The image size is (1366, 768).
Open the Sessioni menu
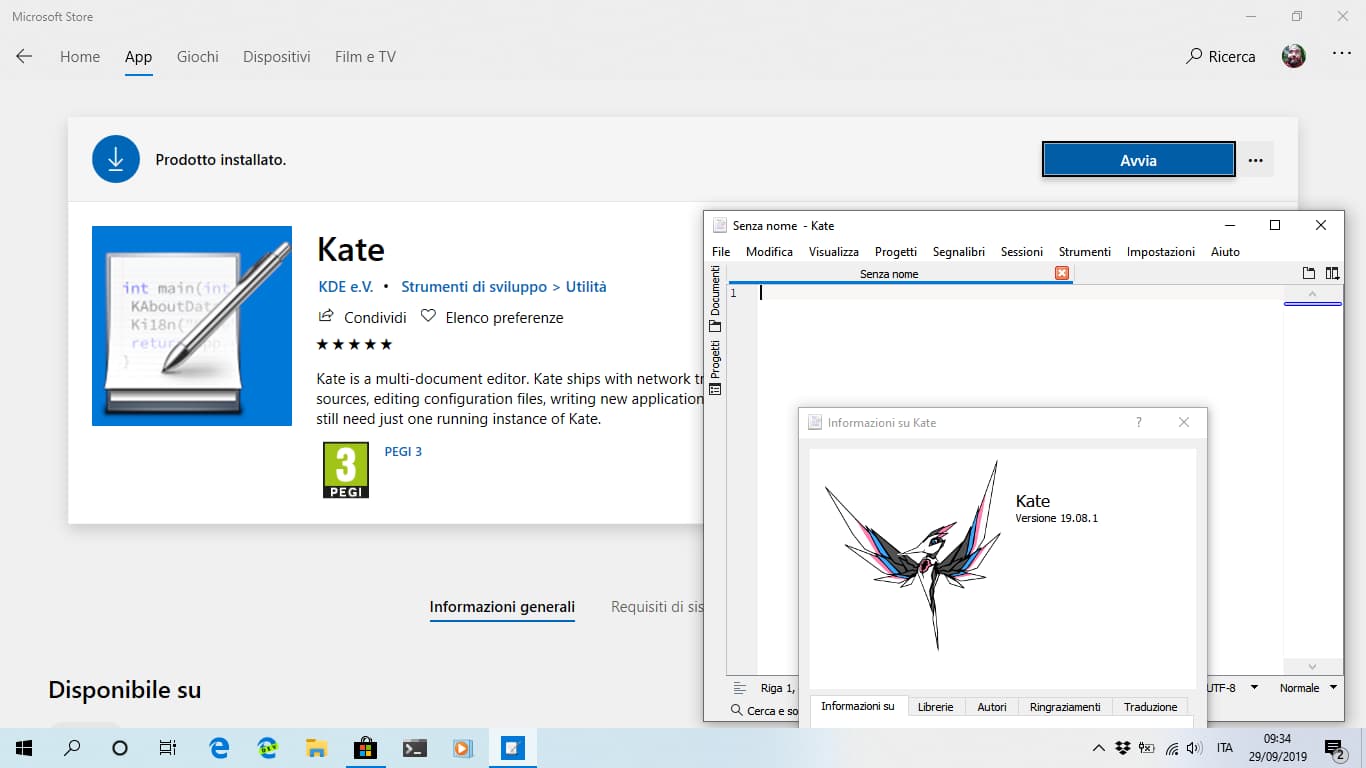tap(1022, 252)
